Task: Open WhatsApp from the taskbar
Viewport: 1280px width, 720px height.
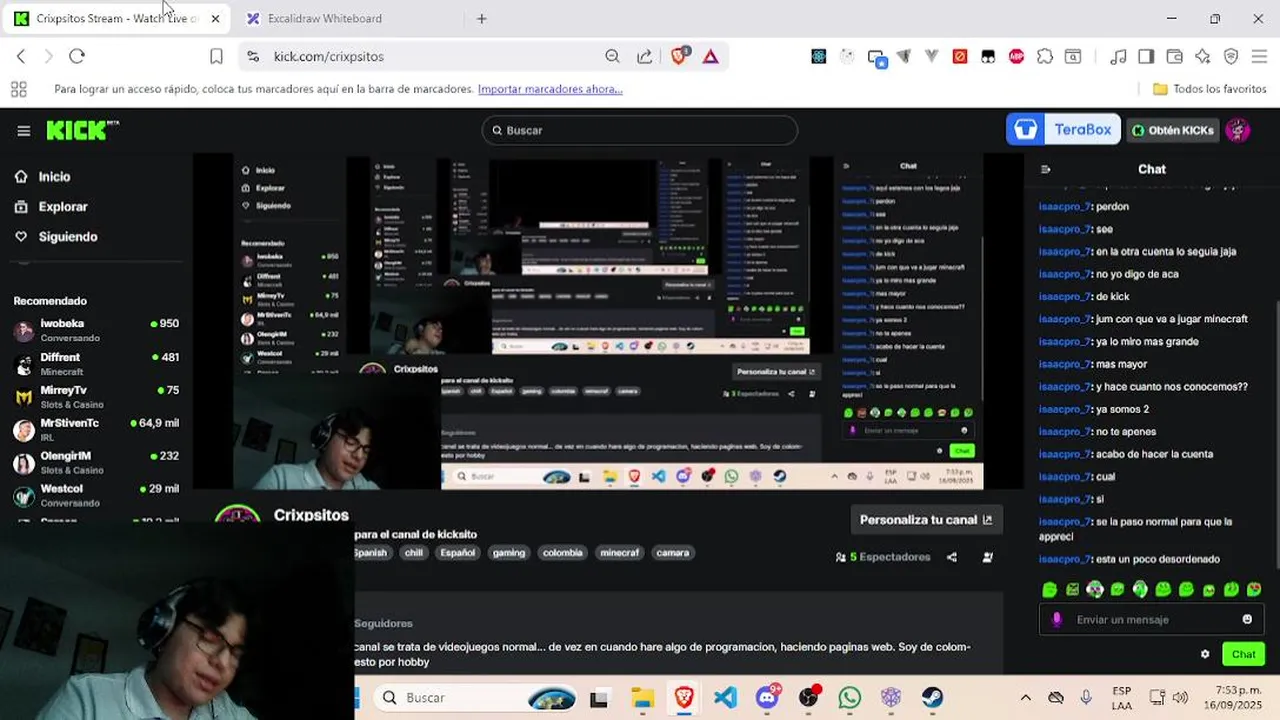Action: pyautogui.click(x=849, y=697)
